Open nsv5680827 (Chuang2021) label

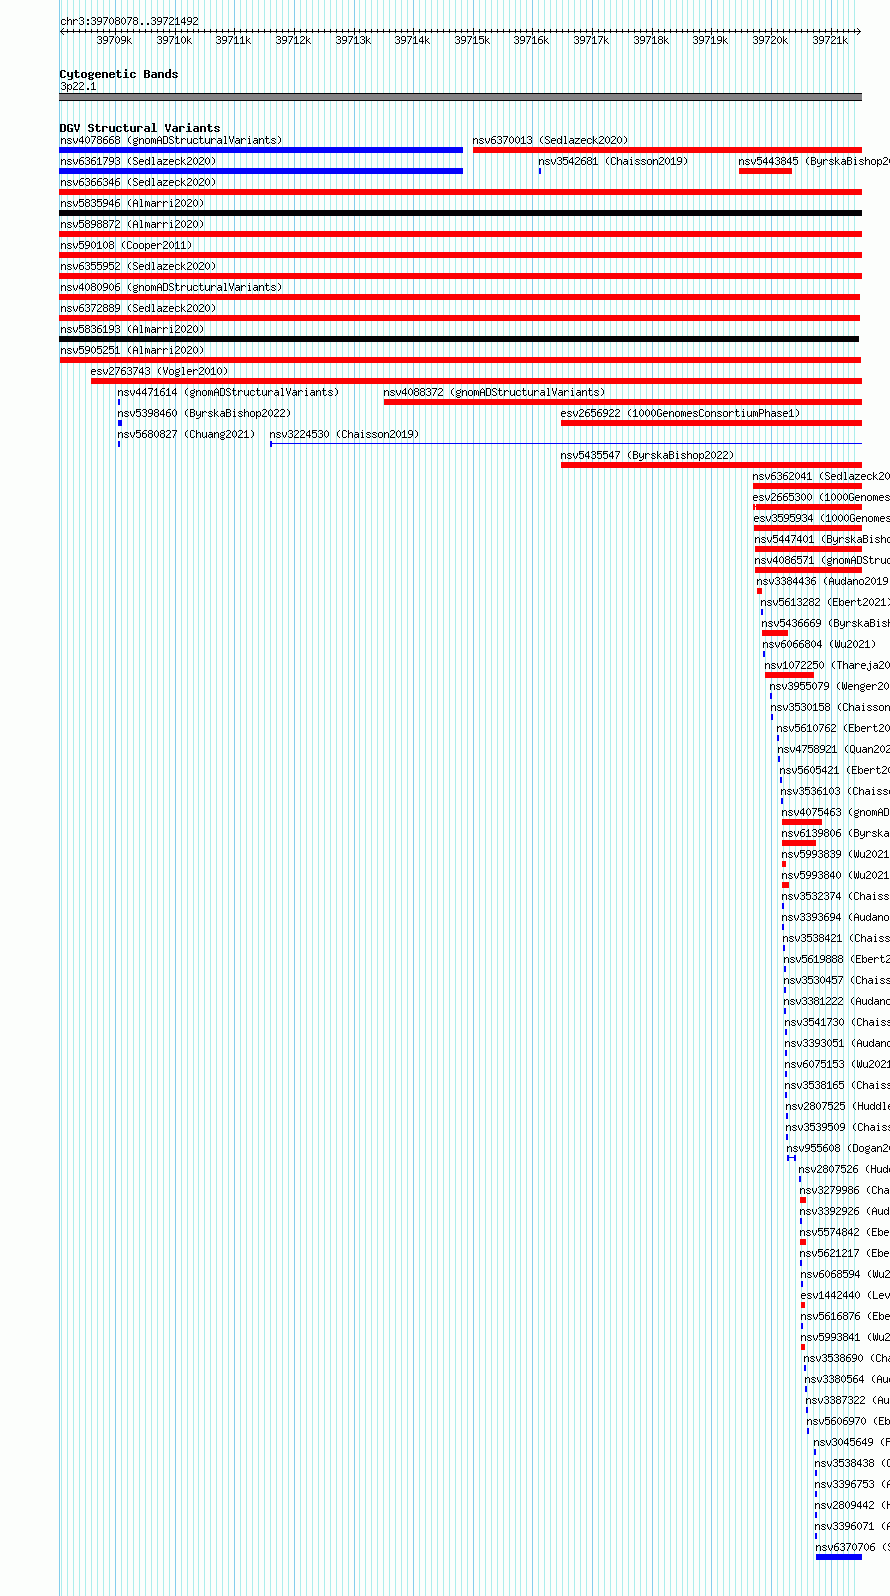(186, 434)
